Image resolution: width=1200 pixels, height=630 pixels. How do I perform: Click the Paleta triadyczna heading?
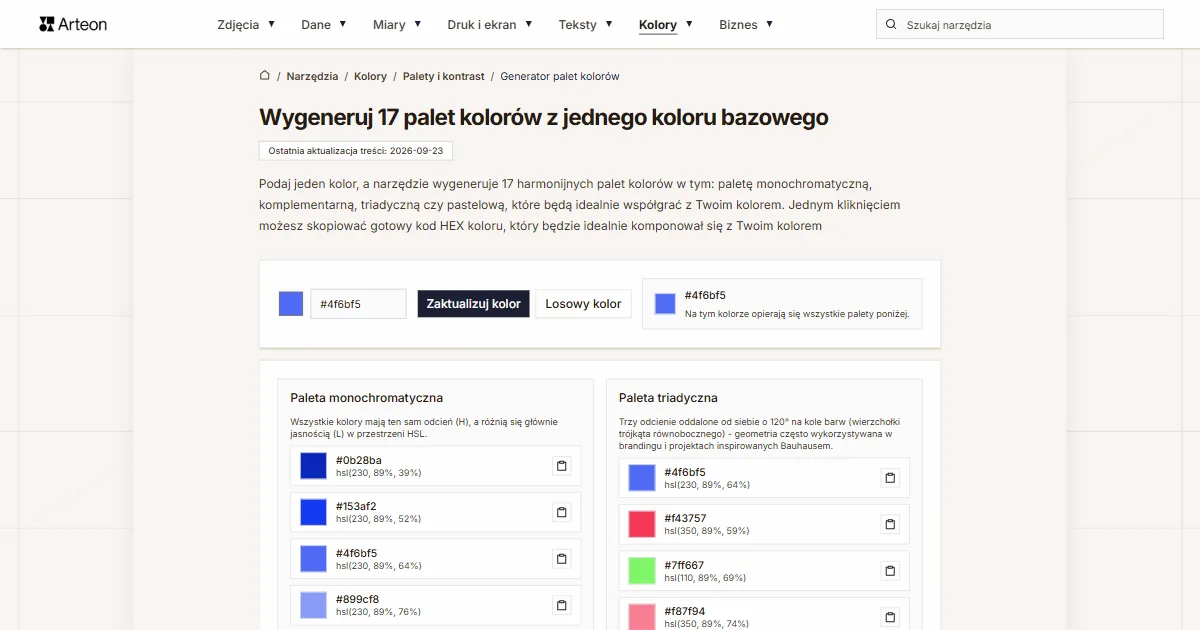(668, 398)
